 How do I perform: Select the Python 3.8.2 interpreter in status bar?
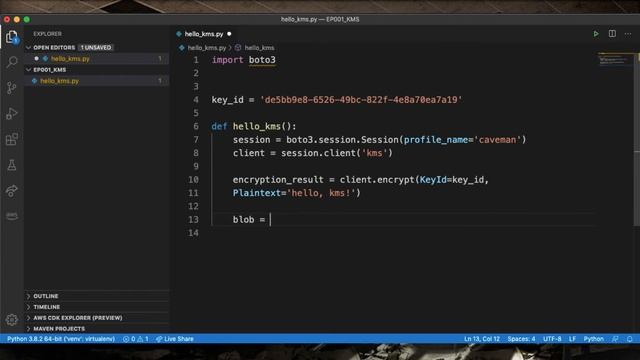61,339
